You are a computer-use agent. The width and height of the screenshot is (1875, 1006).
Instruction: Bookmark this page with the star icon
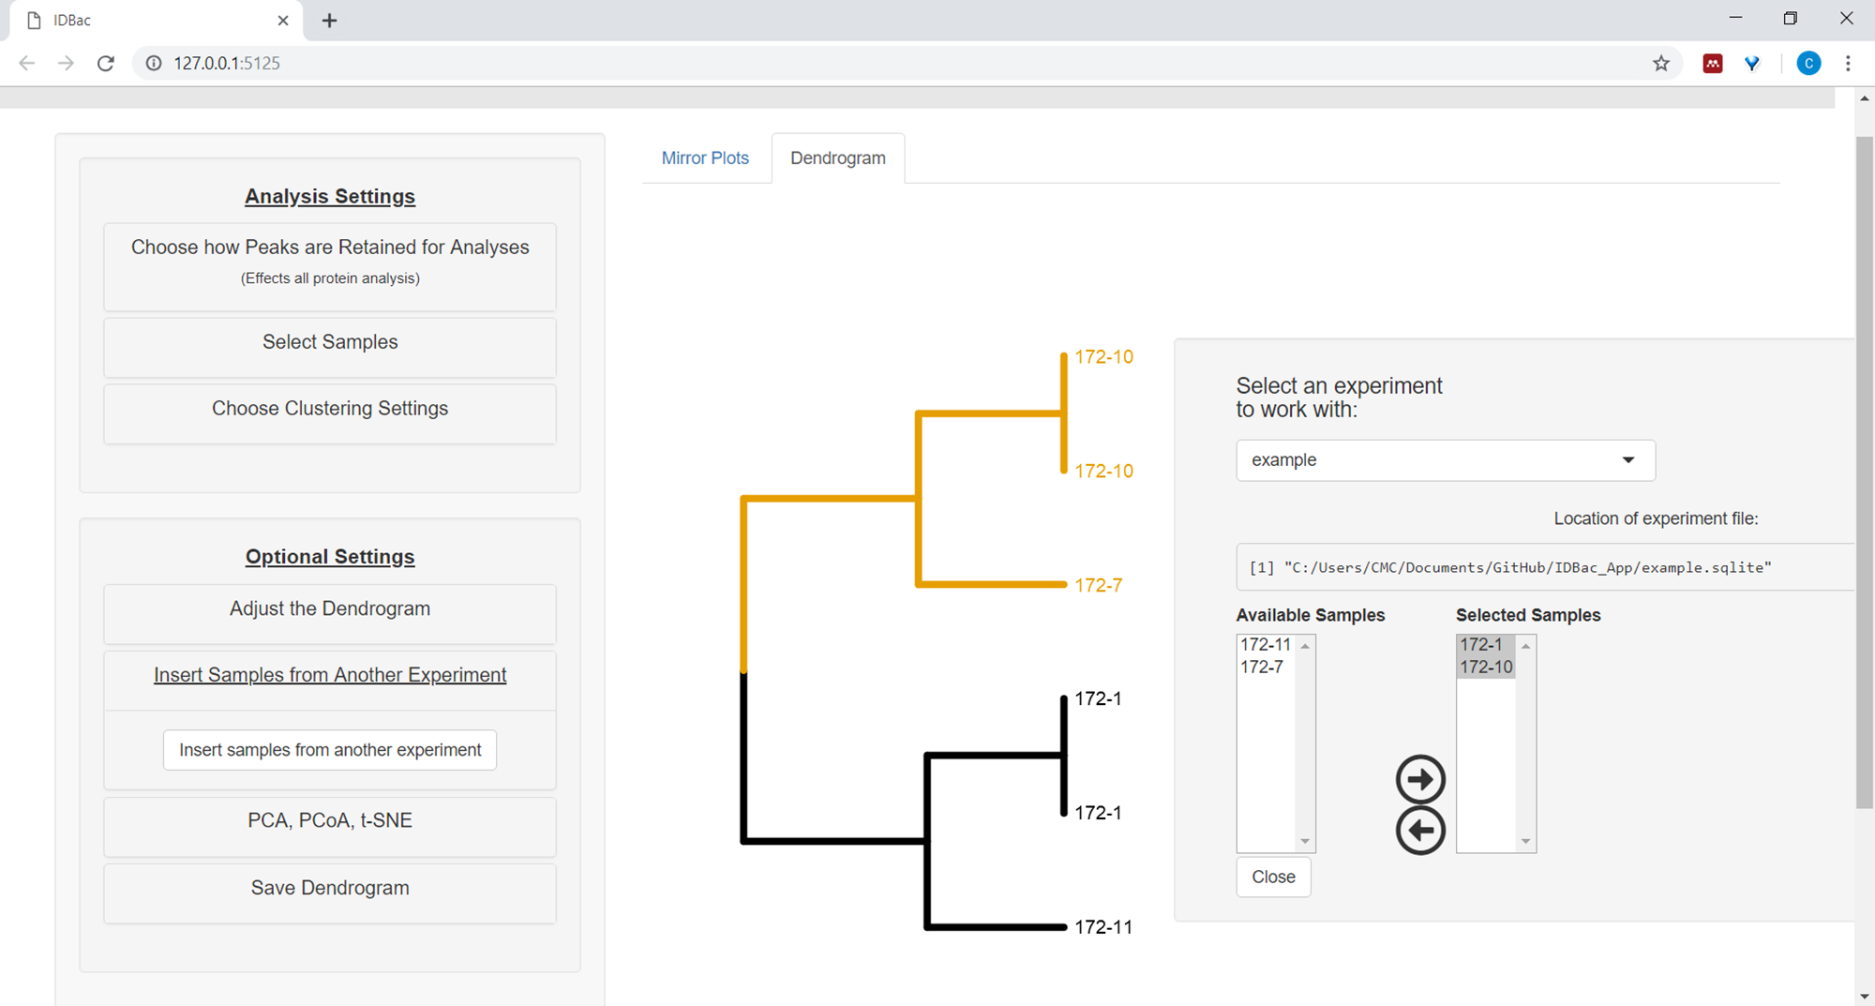(x=1661, y=63)
